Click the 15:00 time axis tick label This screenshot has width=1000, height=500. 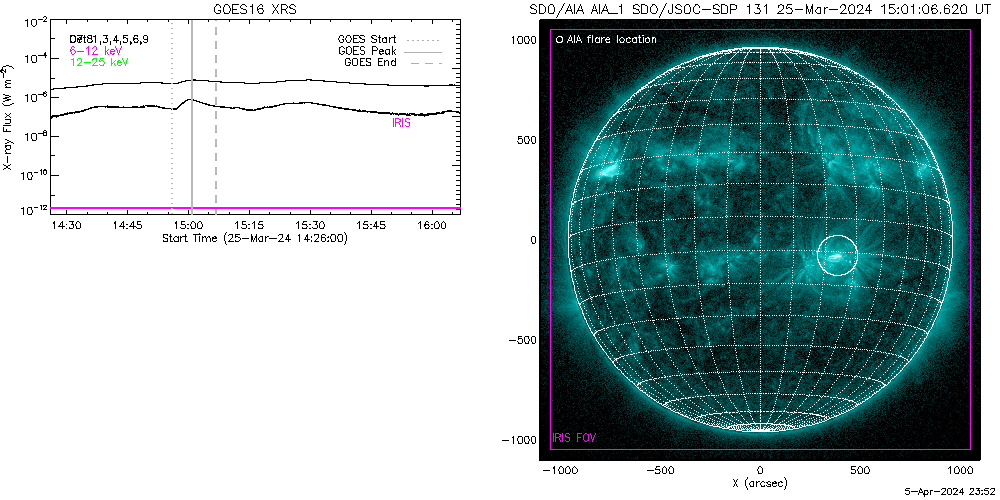[x=189, y=226]
